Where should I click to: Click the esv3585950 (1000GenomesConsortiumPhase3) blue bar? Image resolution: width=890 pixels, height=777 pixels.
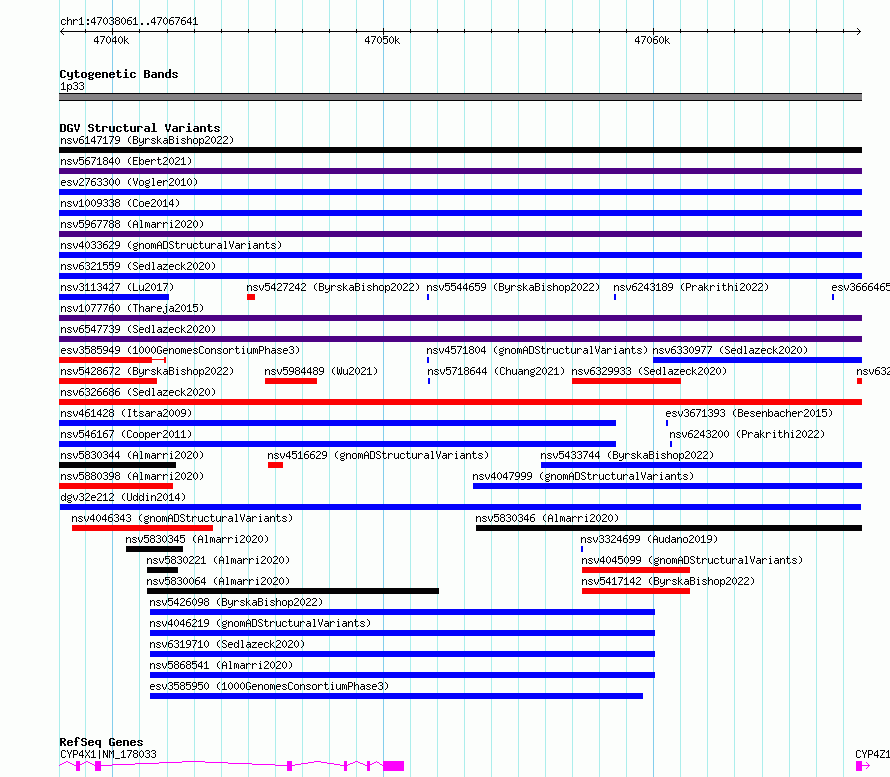[396, 696]
